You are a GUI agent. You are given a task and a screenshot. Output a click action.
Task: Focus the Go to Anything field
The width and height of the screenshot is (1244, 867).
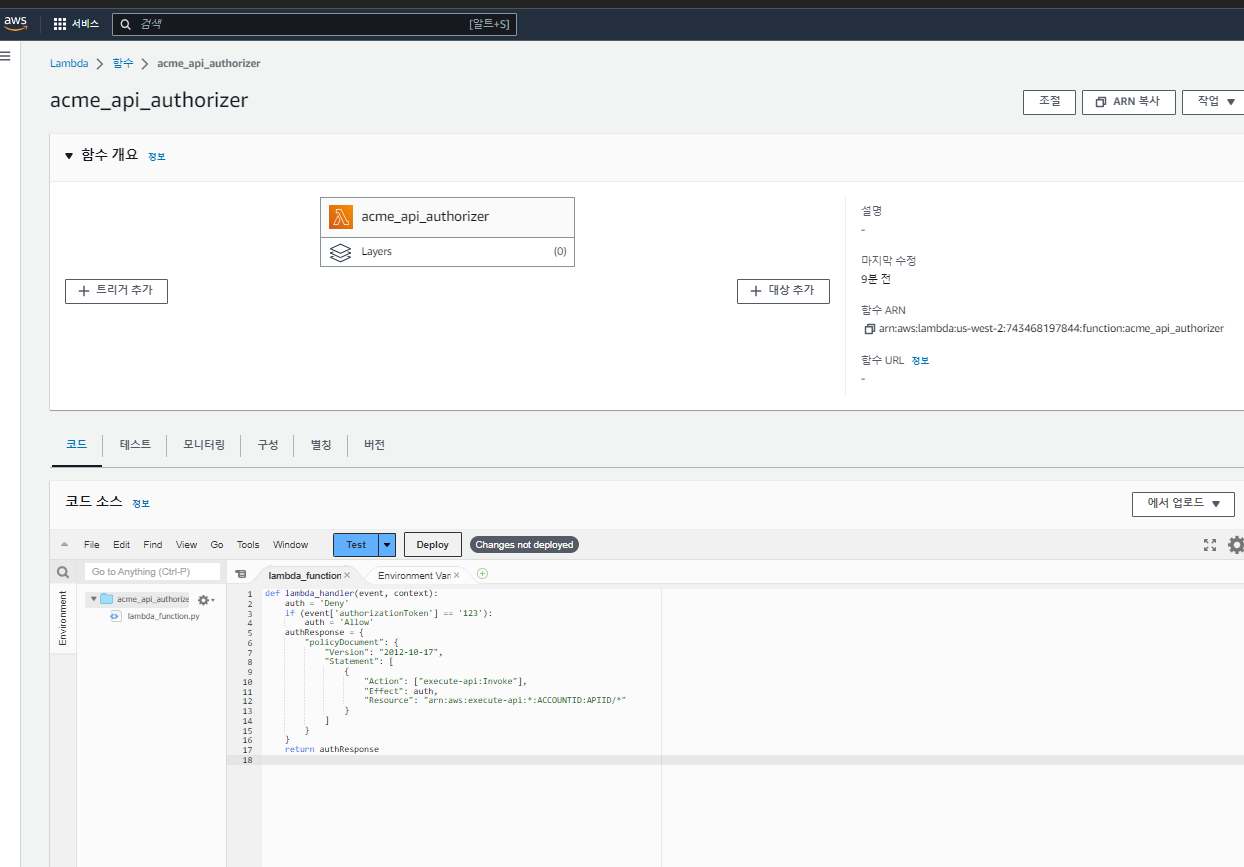(152, 572)
